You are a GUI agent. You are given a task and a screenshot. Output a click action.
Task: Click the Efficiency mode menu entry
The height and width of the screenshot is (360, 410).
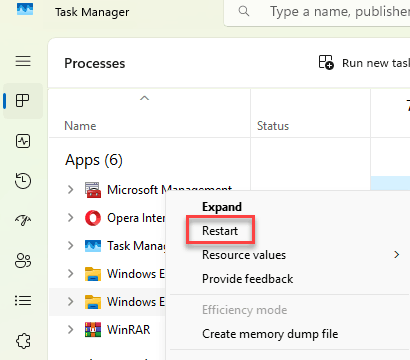tap(244, 310)
